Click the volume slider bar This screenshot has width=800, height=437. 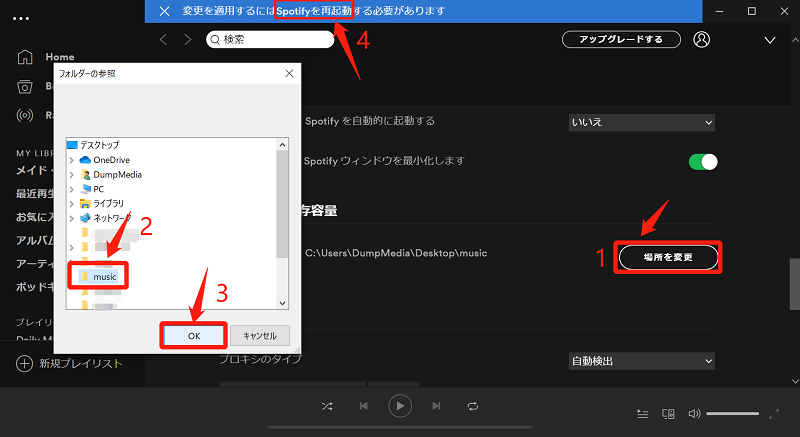point(733,414)
